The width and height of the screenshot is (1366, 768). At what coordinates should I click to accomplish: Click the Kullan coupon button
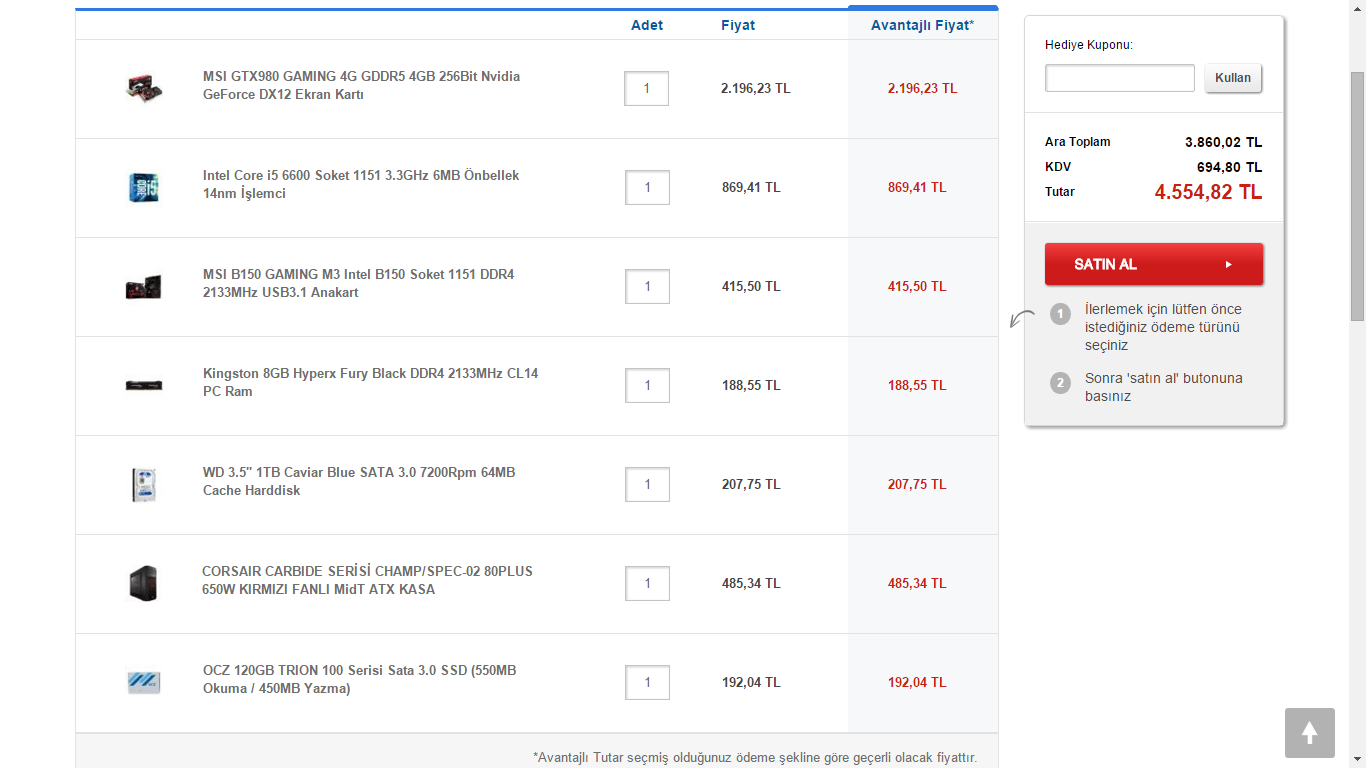point(1233,78)
